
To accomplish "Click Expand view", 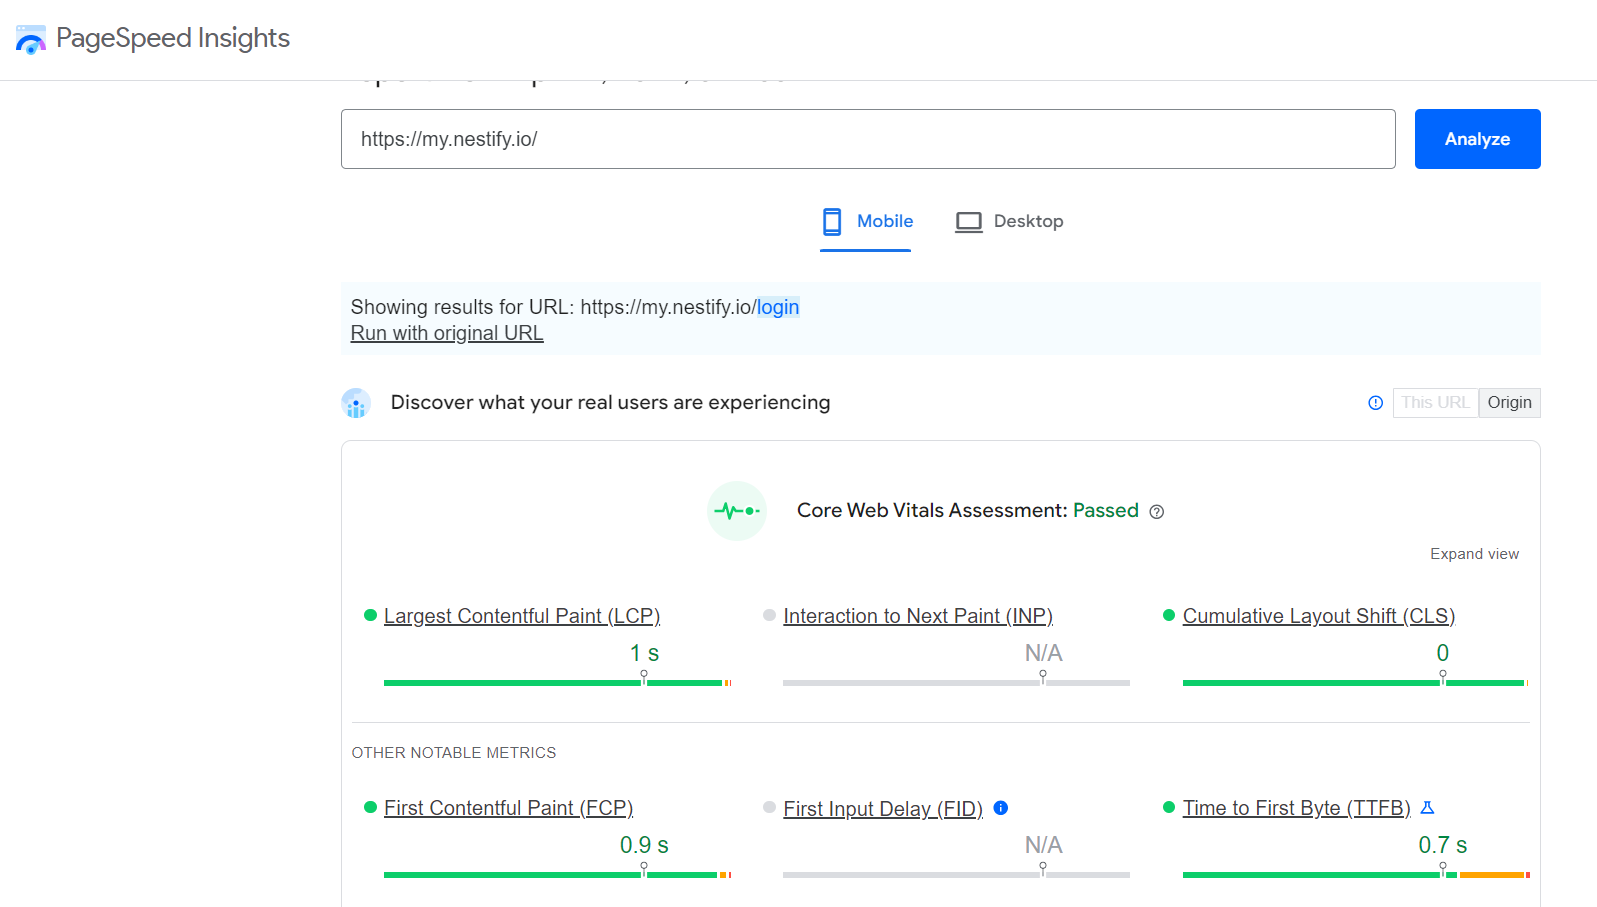I will click(x=1474, y=554).
